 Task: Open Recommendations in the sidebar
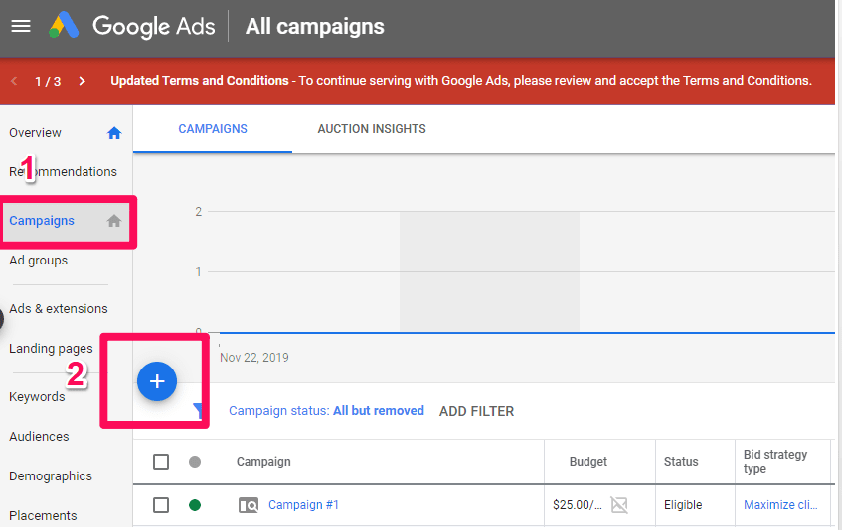click(x=63, y=171)
